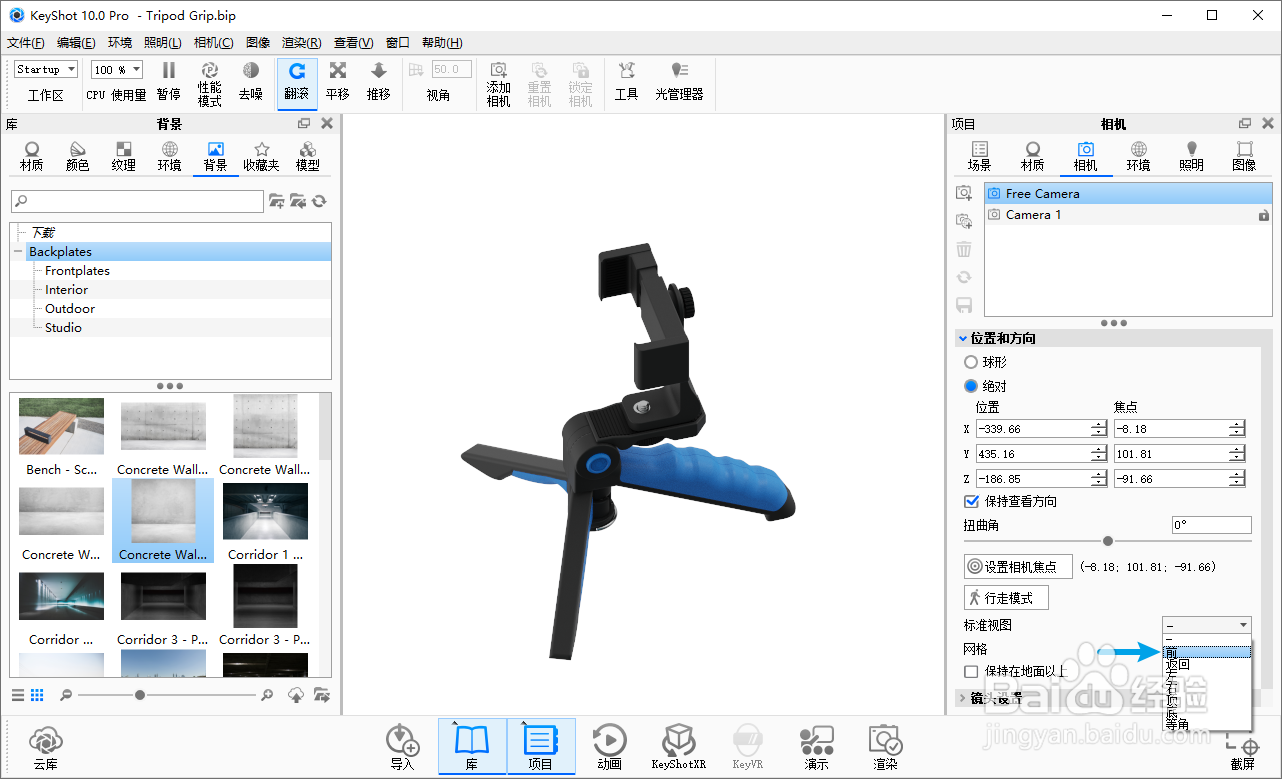1282x779 pixels.
Task: Expand the 镜头设置 section
Action: pyautogui.click(x=963, y=698)
